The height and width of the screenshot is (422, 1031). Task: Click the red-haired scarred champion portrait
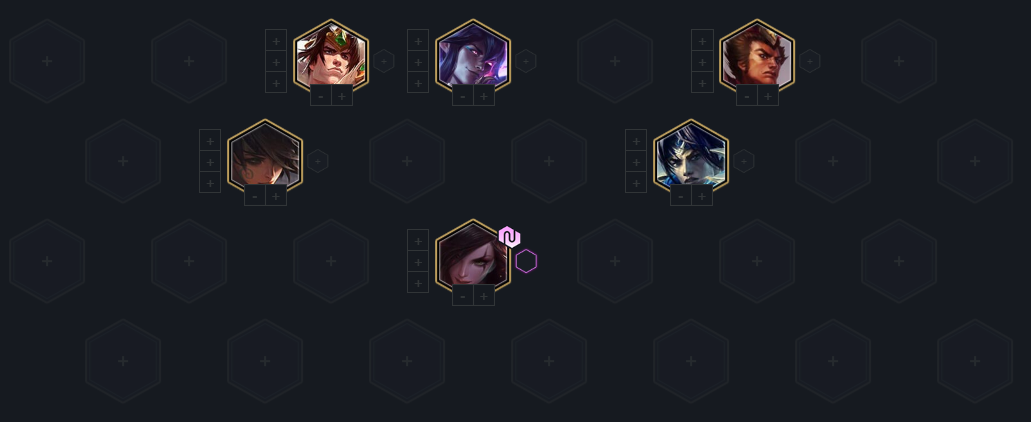(473, 256)
